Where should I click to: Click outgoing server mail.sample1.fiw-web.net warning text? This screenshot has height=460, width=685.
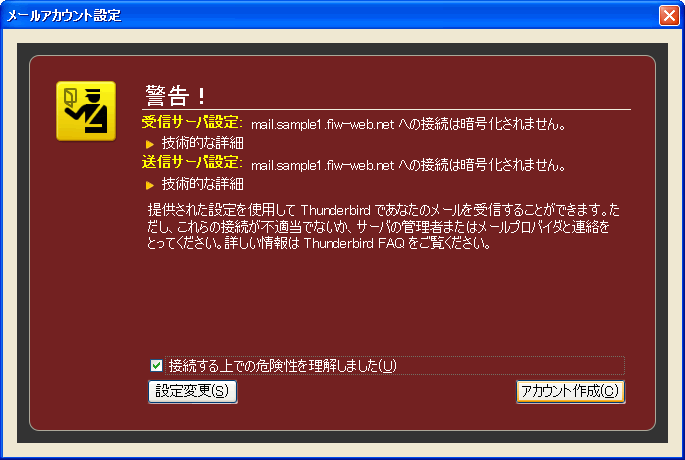click(408, 165)
